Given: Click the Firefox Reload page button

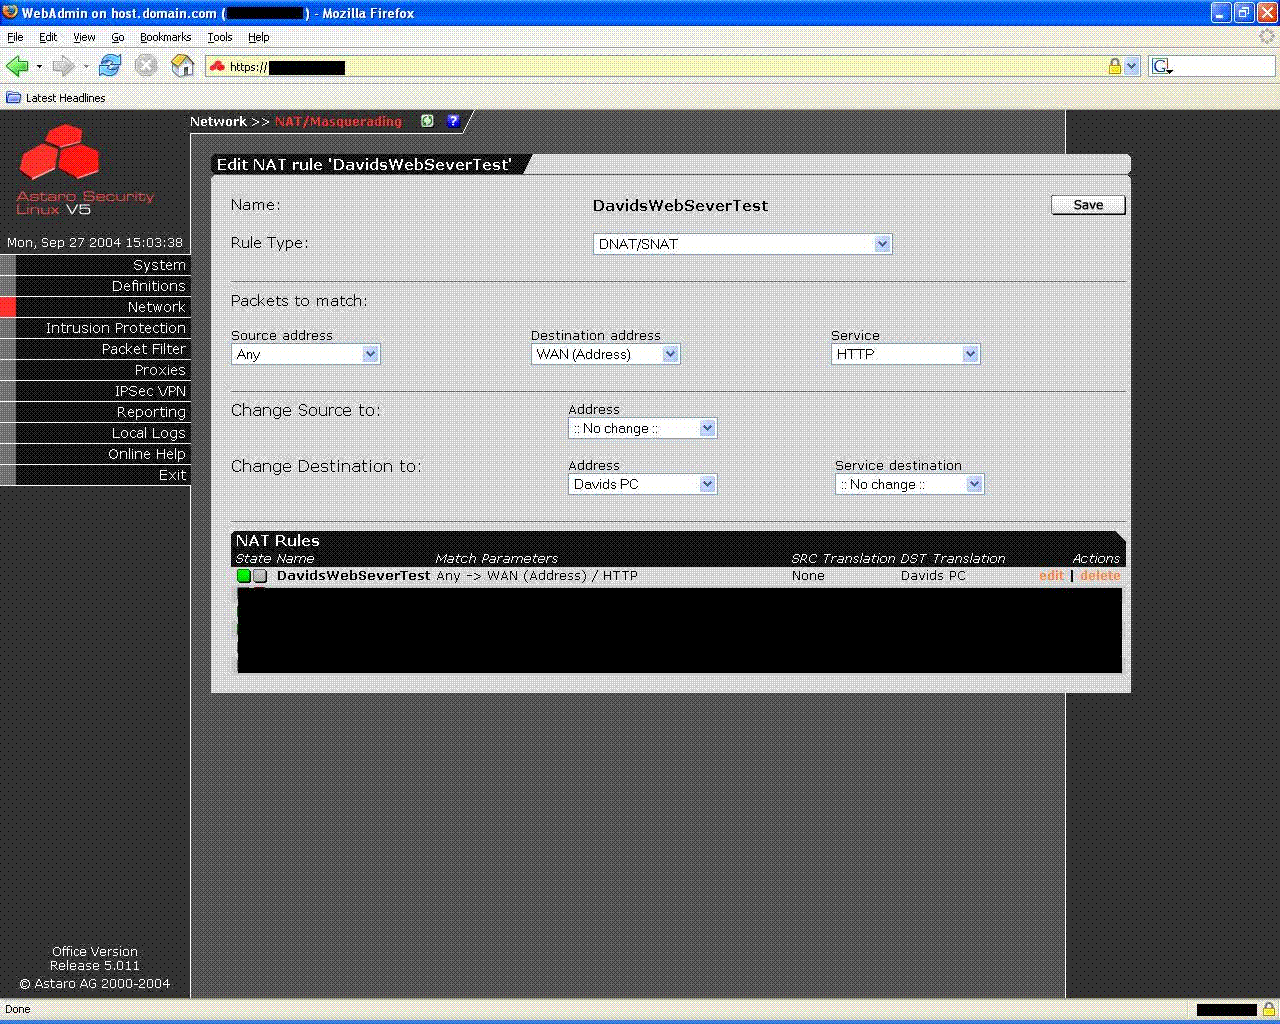Looking at the screenshot, I should [110, 66].
